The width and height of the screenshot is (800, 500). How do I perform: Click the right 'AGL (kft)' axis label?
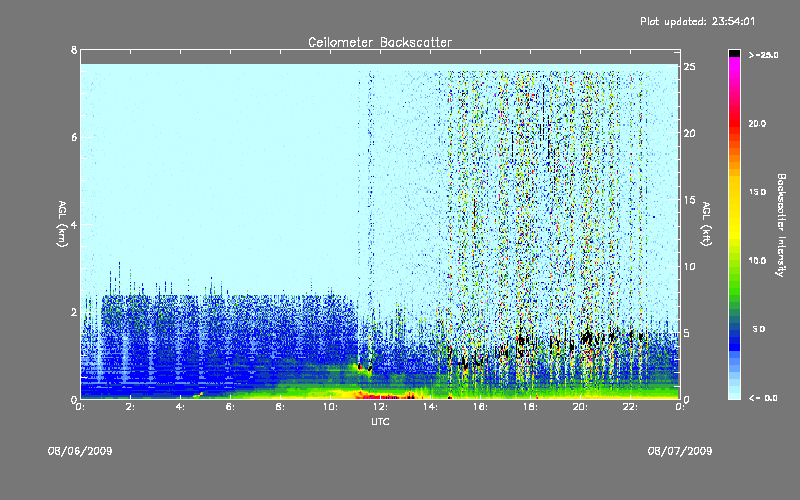[x=706, y=224]
